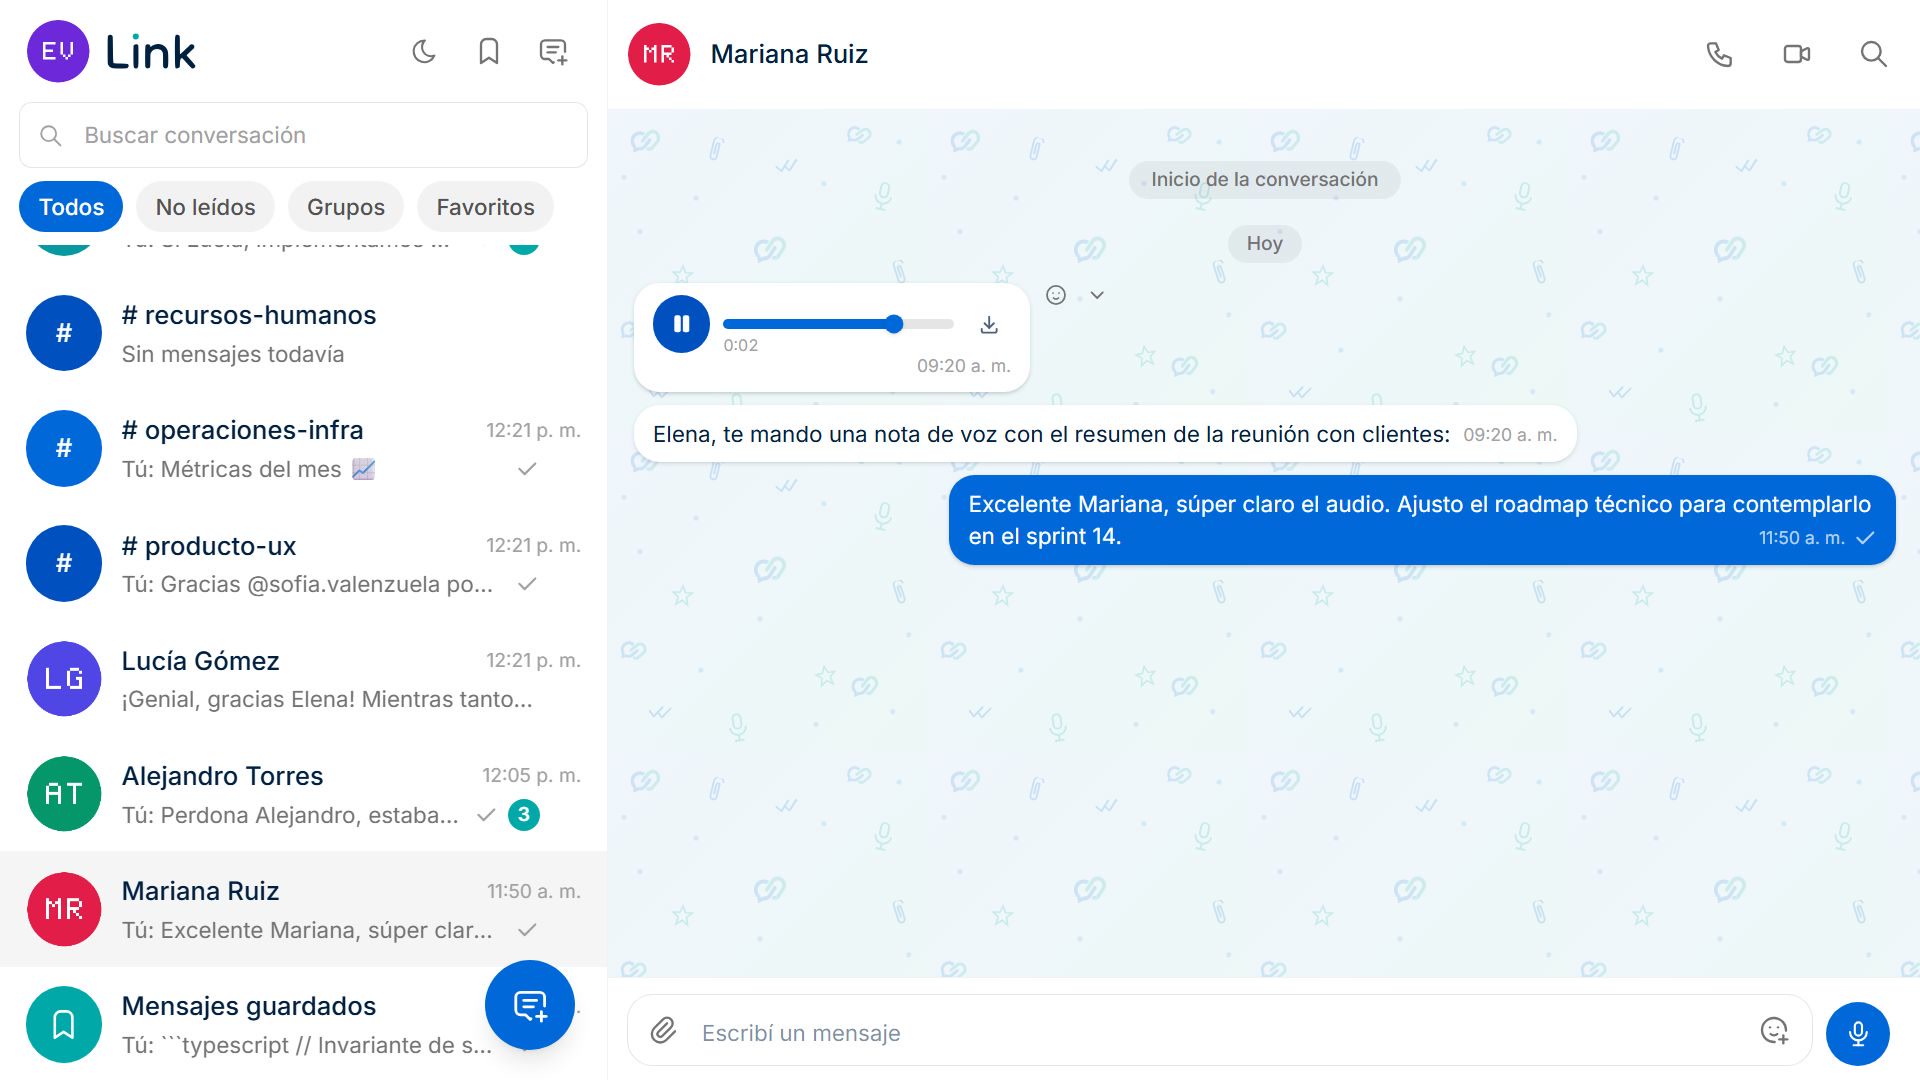
Task: Click the unread badge 3 on Alejandro Torres
Action: point(524,815)
